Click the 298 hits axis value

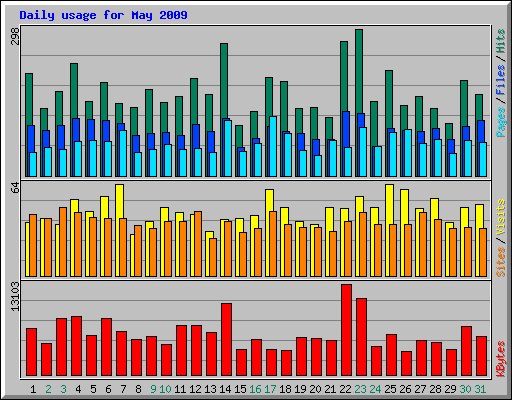pos(15,36)
